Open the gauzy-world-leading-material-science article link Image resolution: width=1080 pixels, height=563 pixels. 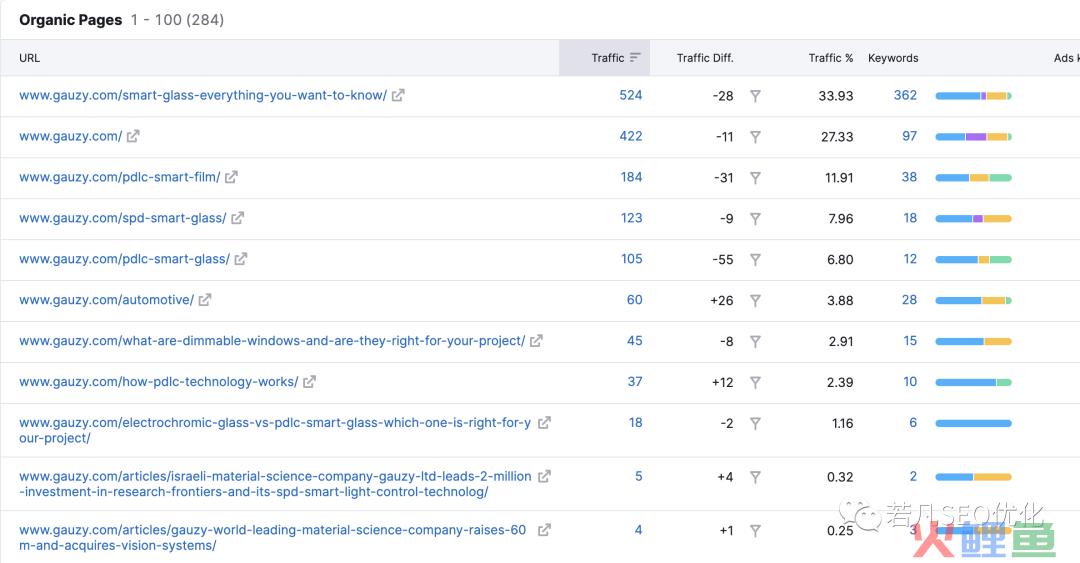[272, 538]
